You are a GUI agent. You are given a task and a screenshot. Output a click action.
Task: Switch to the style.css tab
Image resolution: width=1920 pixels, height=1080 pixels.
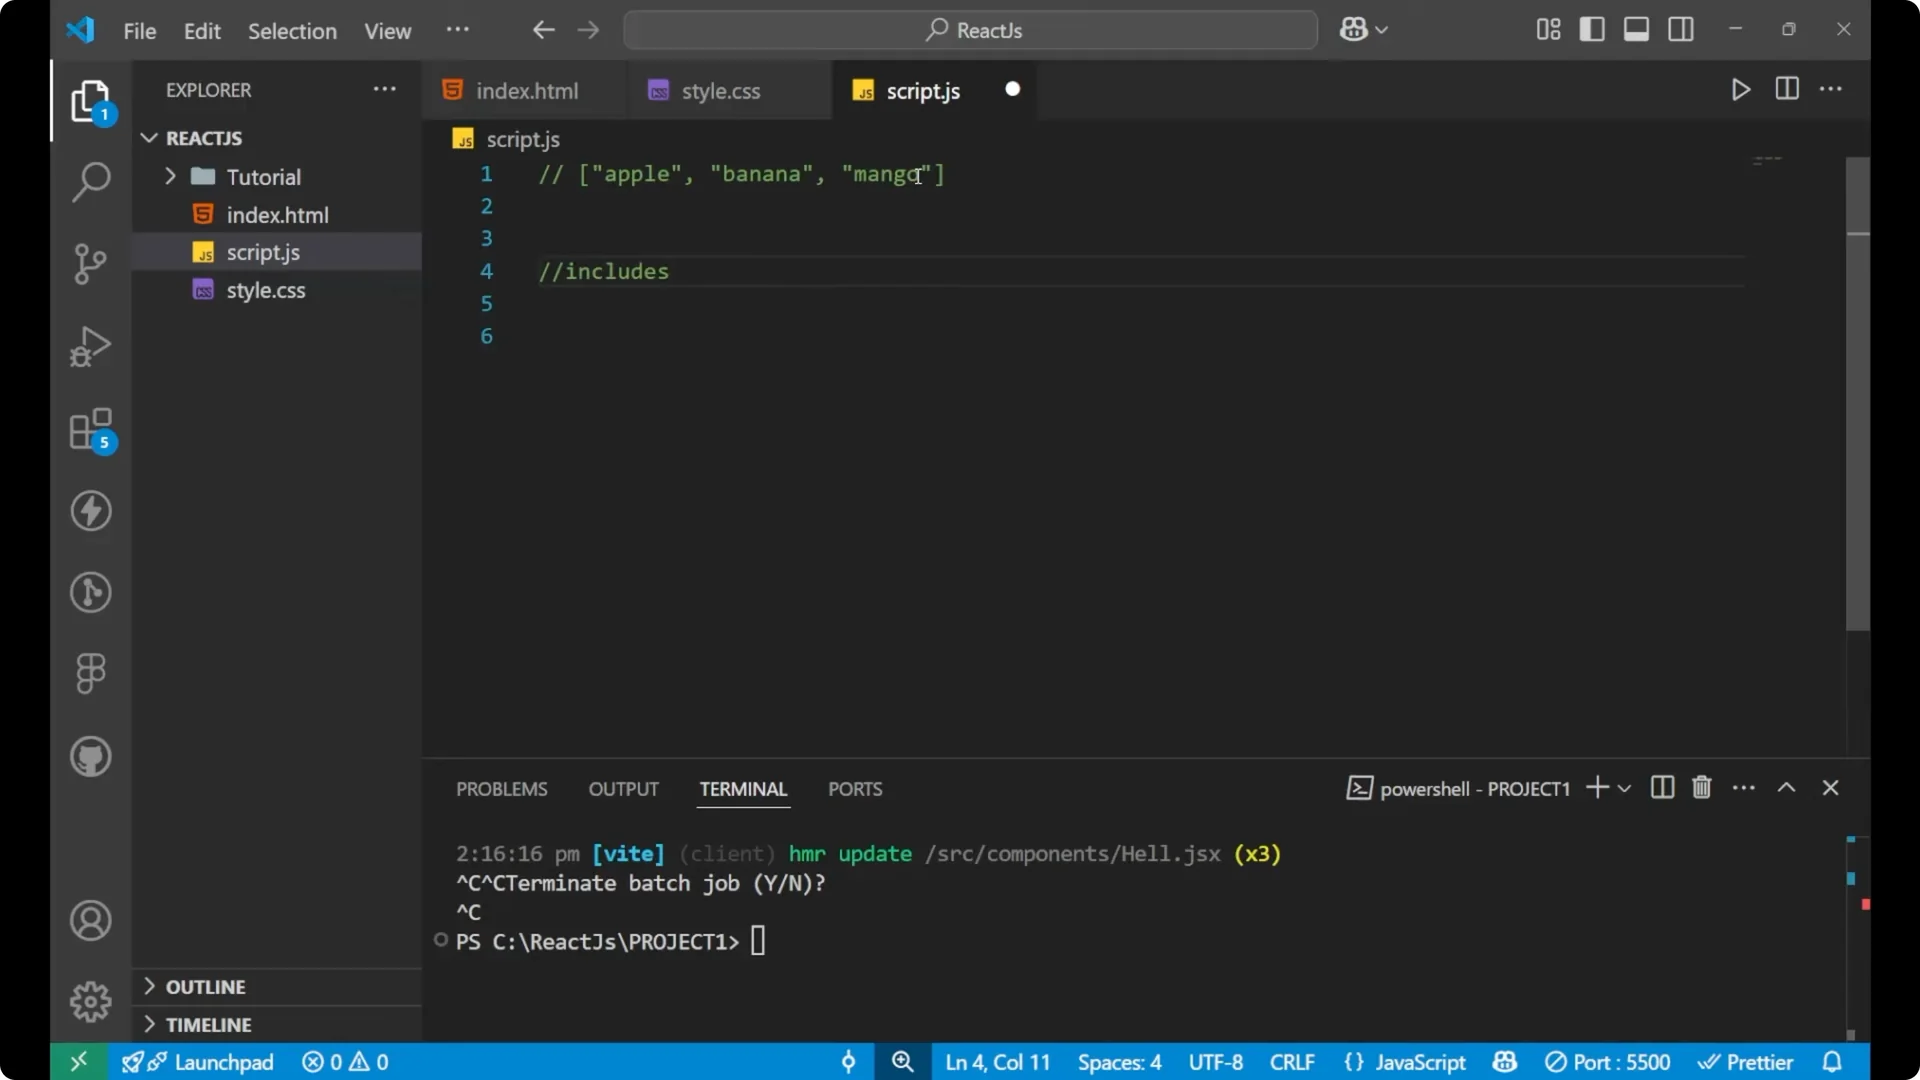click(720, 90)
